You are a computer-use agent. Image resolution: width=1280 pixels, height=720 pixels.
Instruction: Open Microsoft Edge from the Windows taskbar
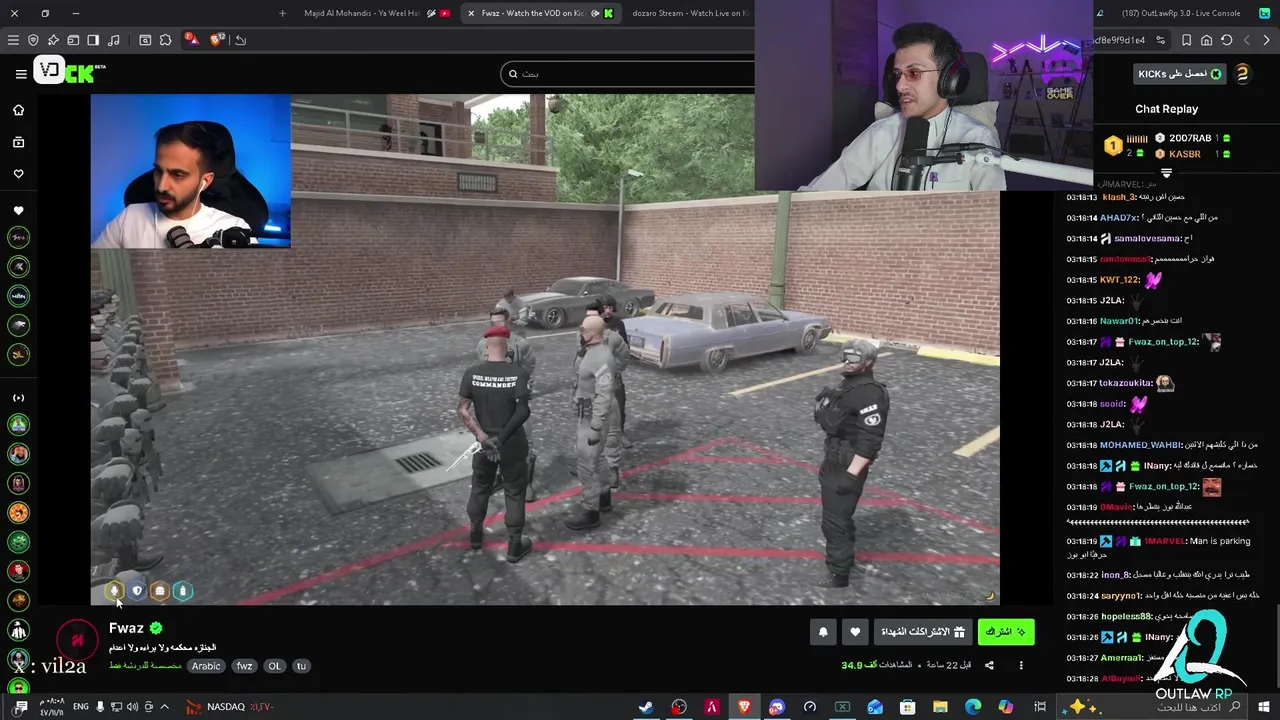pyautogui.click(x=973, y=707)
